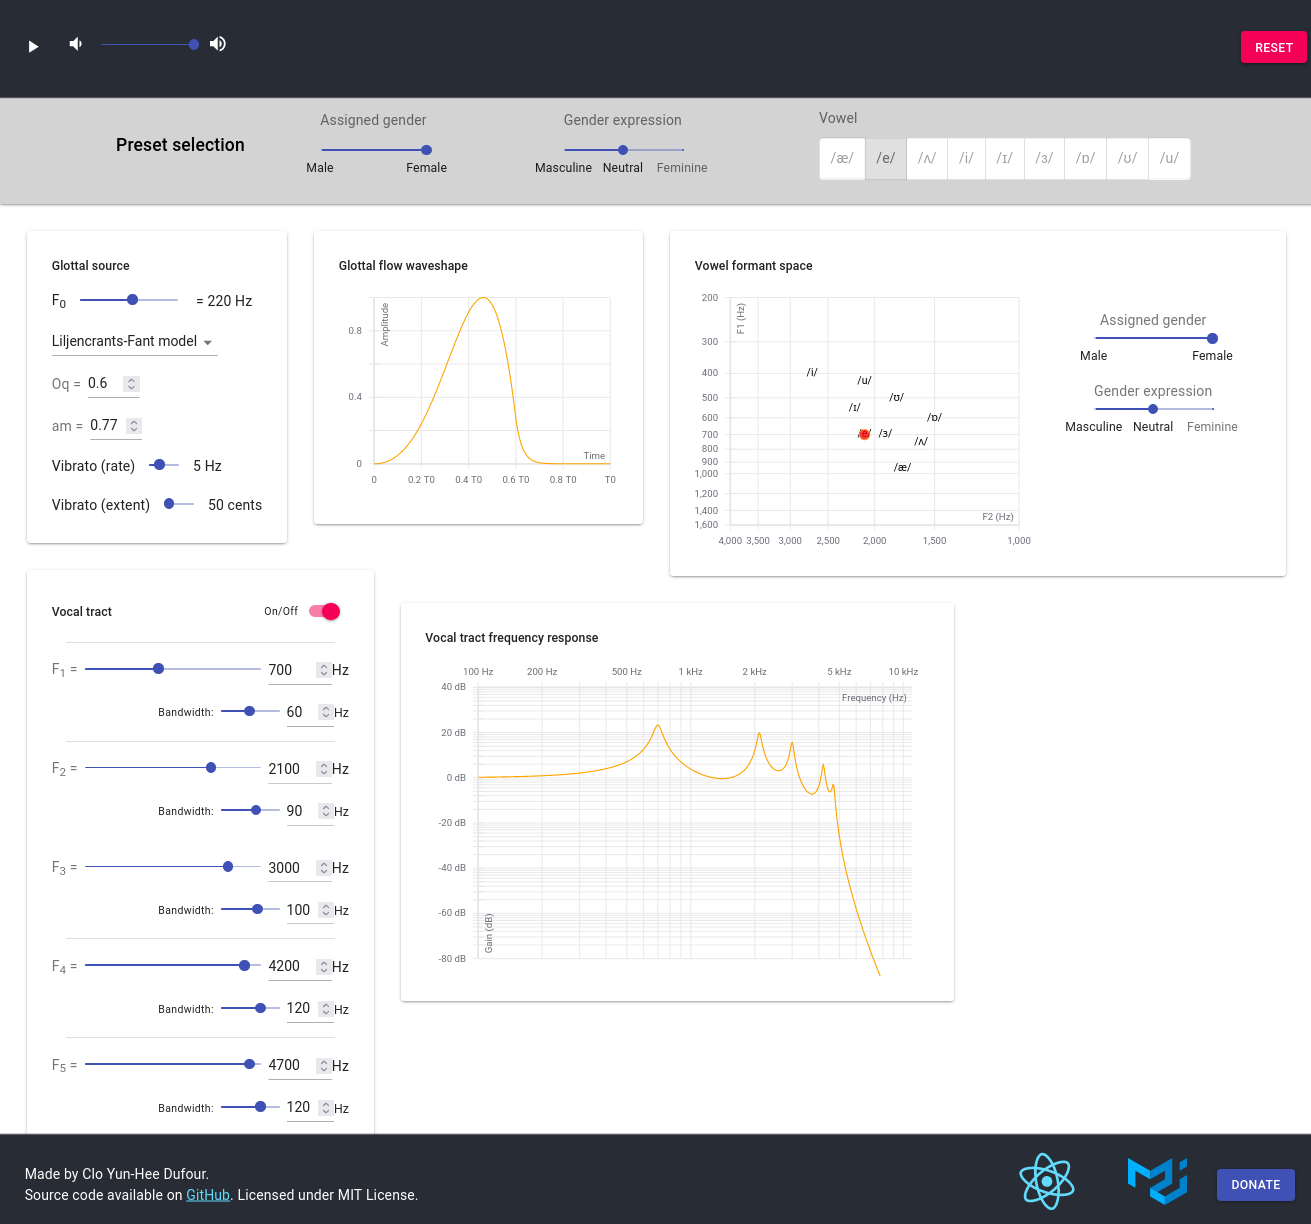
Task: Click the Vibrato rate slider
Action: coord(161,464)
